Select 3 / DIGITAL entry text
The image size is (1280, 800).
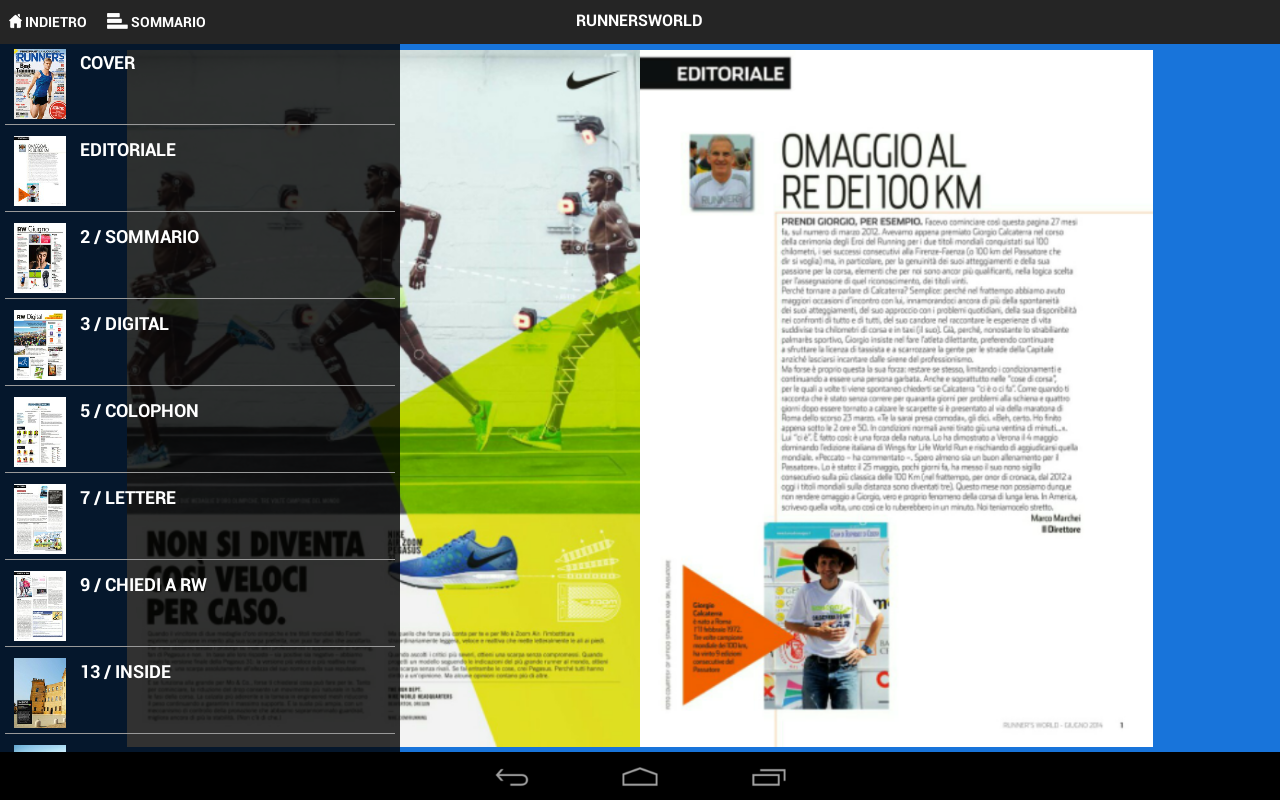click(124, 324)
